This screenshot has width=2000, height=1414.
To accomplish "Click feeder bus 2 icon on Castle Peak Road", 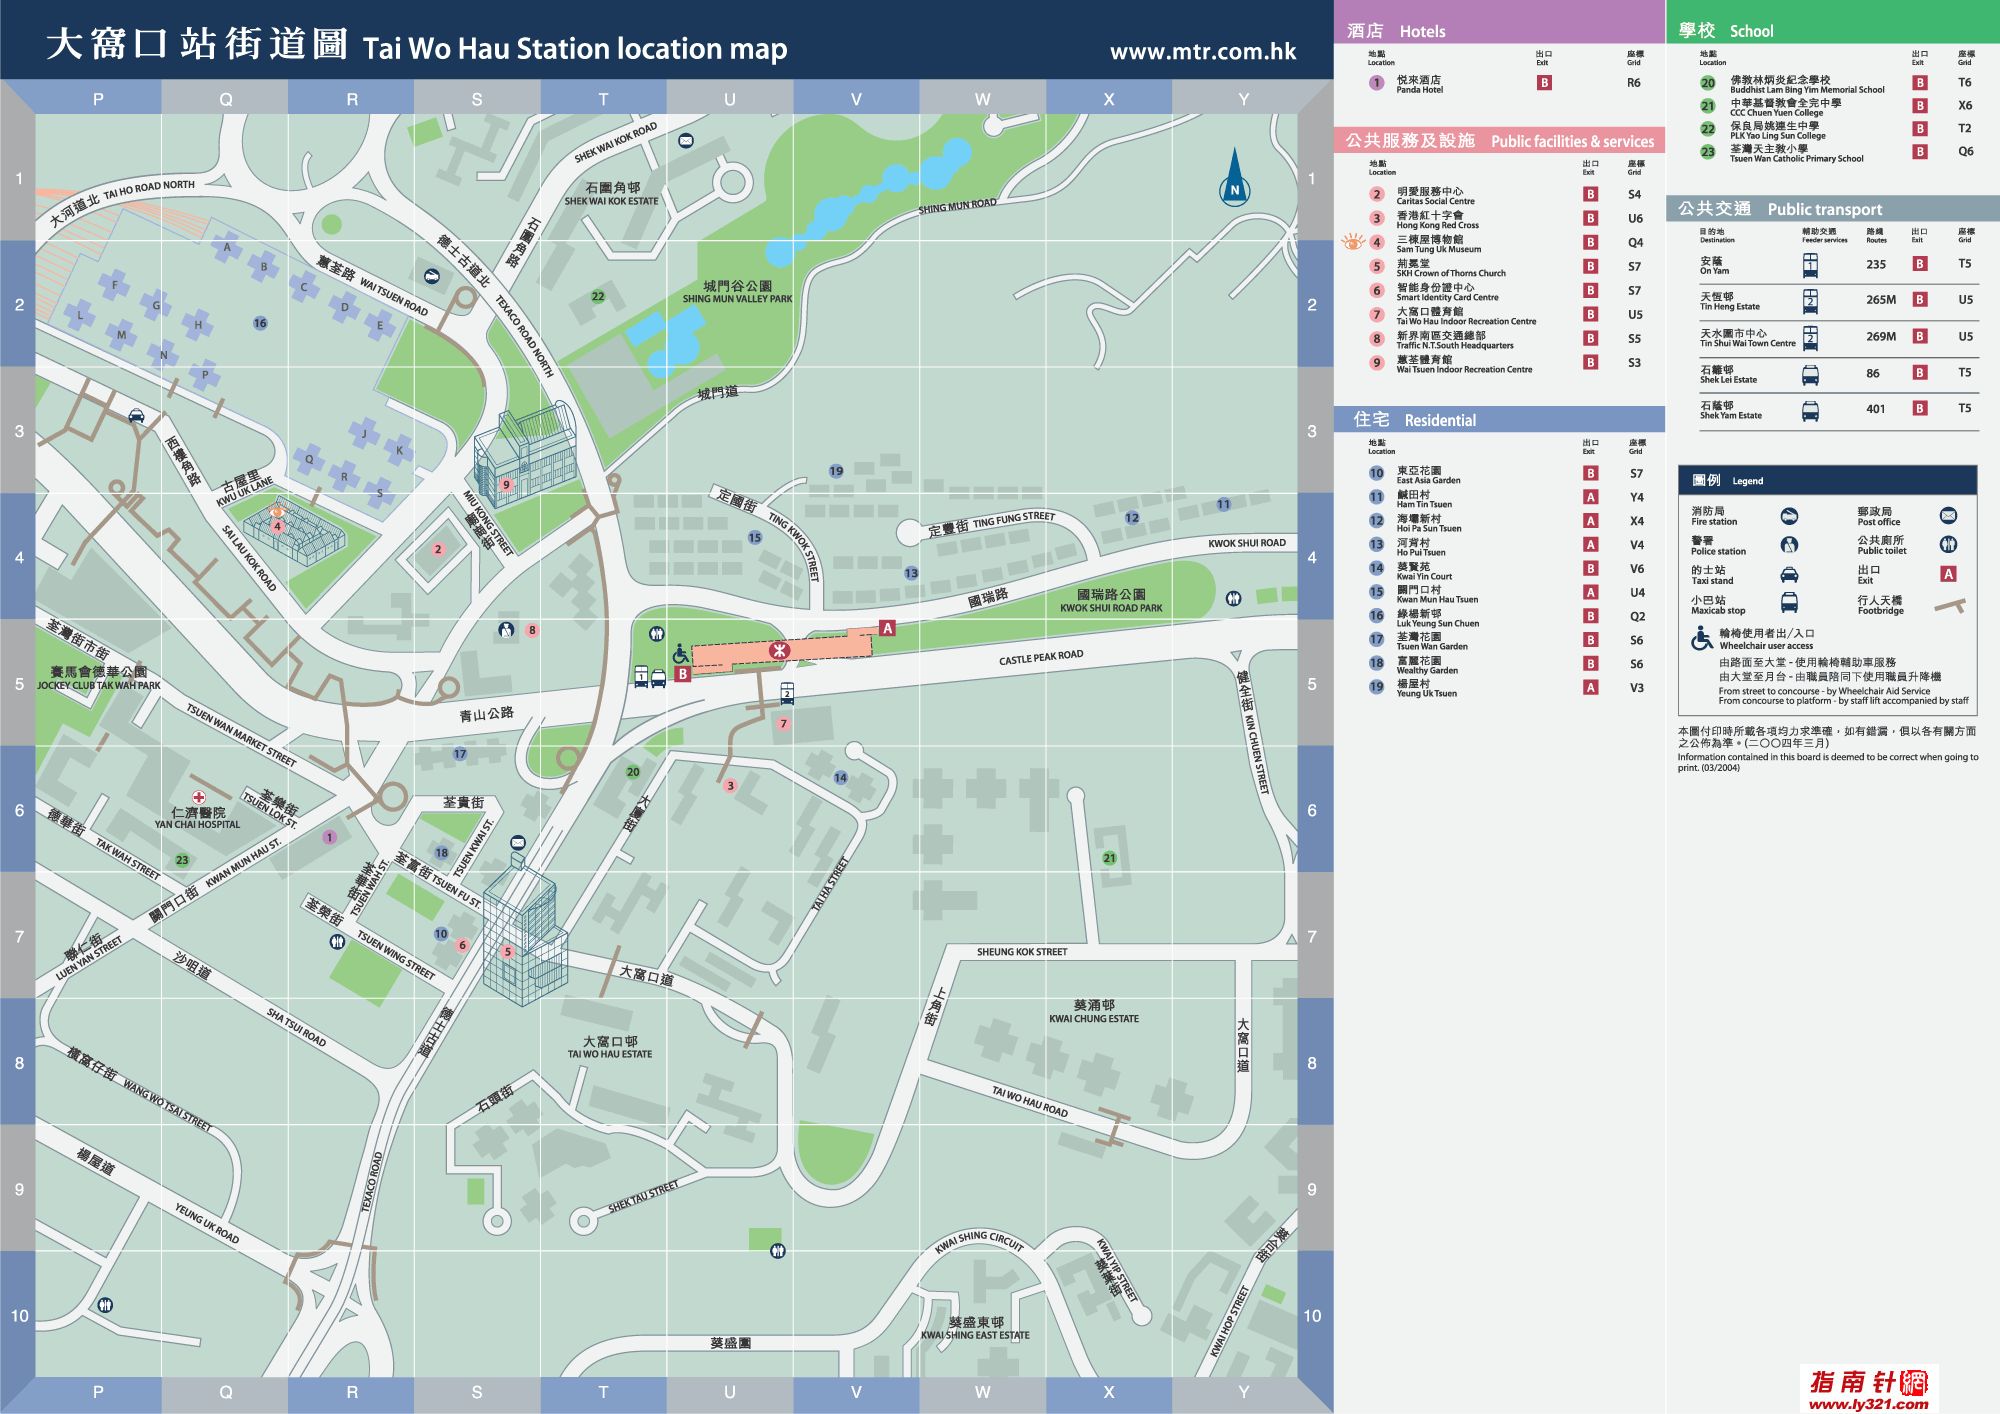I will click(787, 692).
